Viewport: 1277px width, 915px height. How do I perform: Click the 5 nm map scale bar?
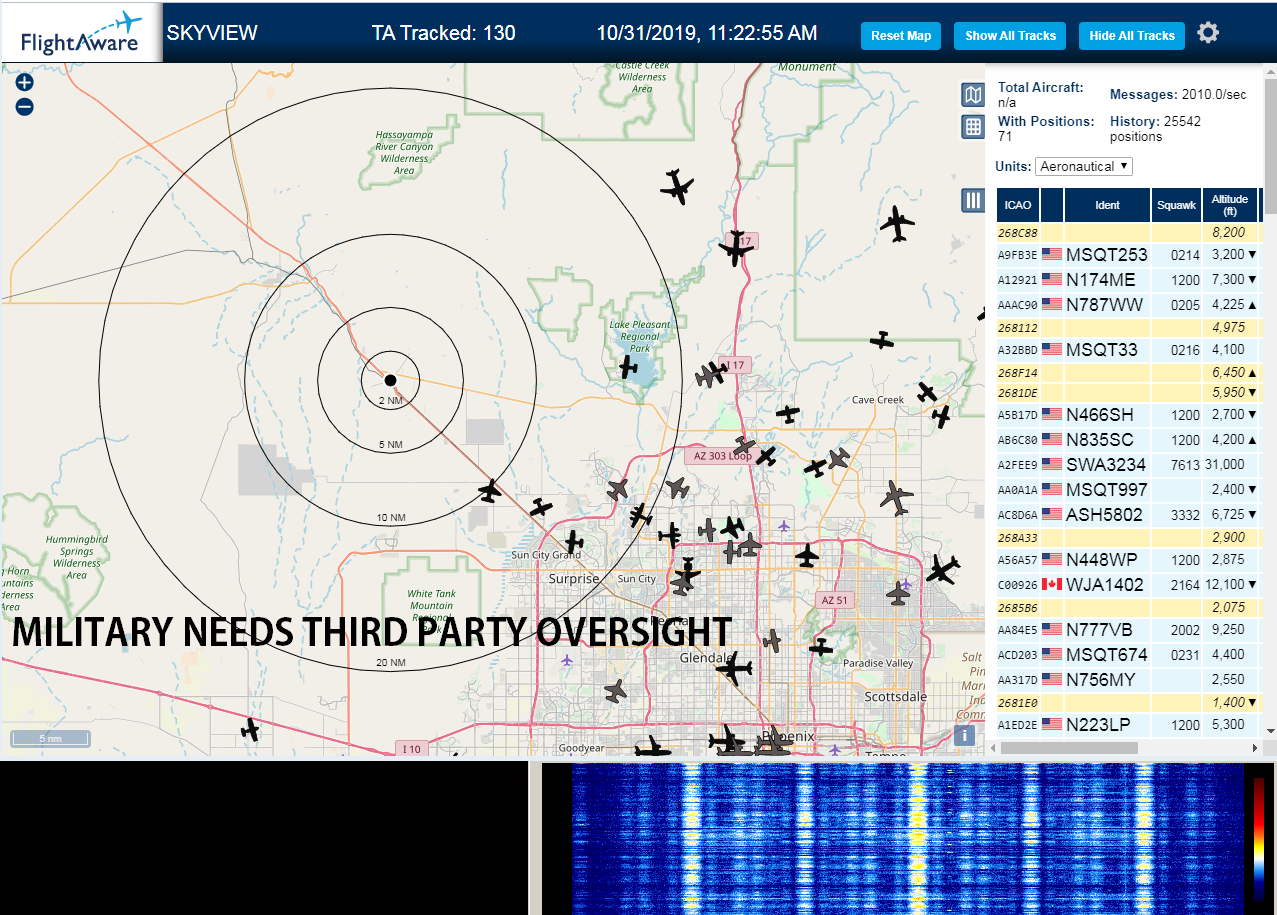(50, 739)
